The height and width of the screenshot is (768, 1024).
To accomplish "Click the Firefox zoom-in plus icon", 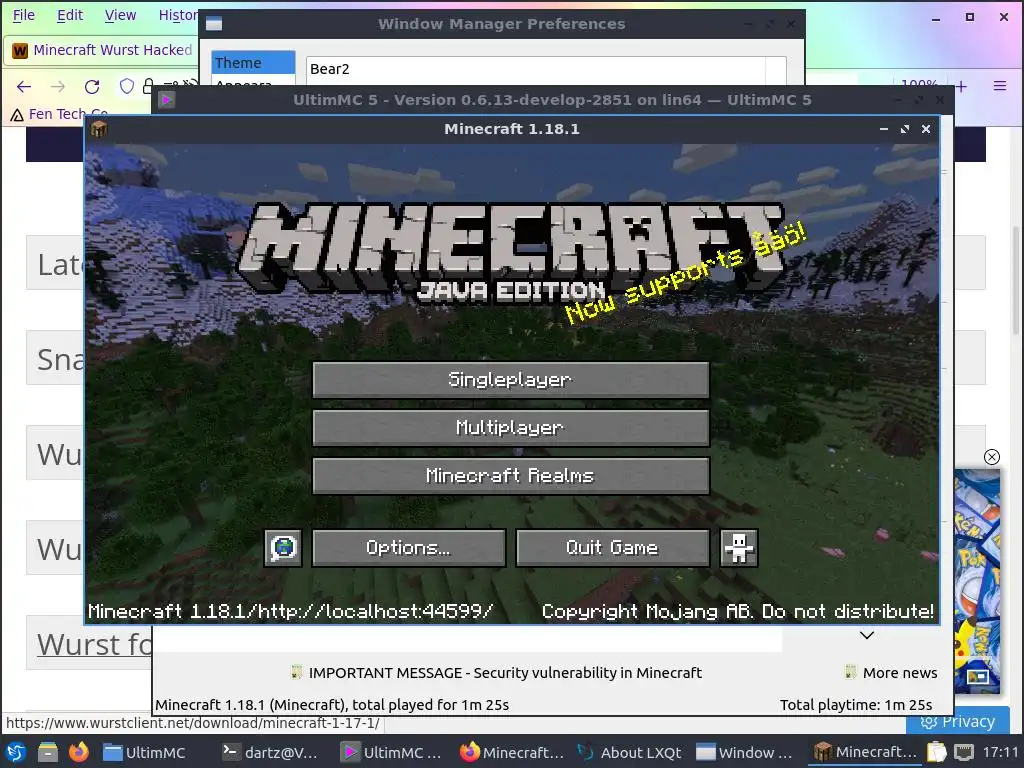I will click(961, 86).
